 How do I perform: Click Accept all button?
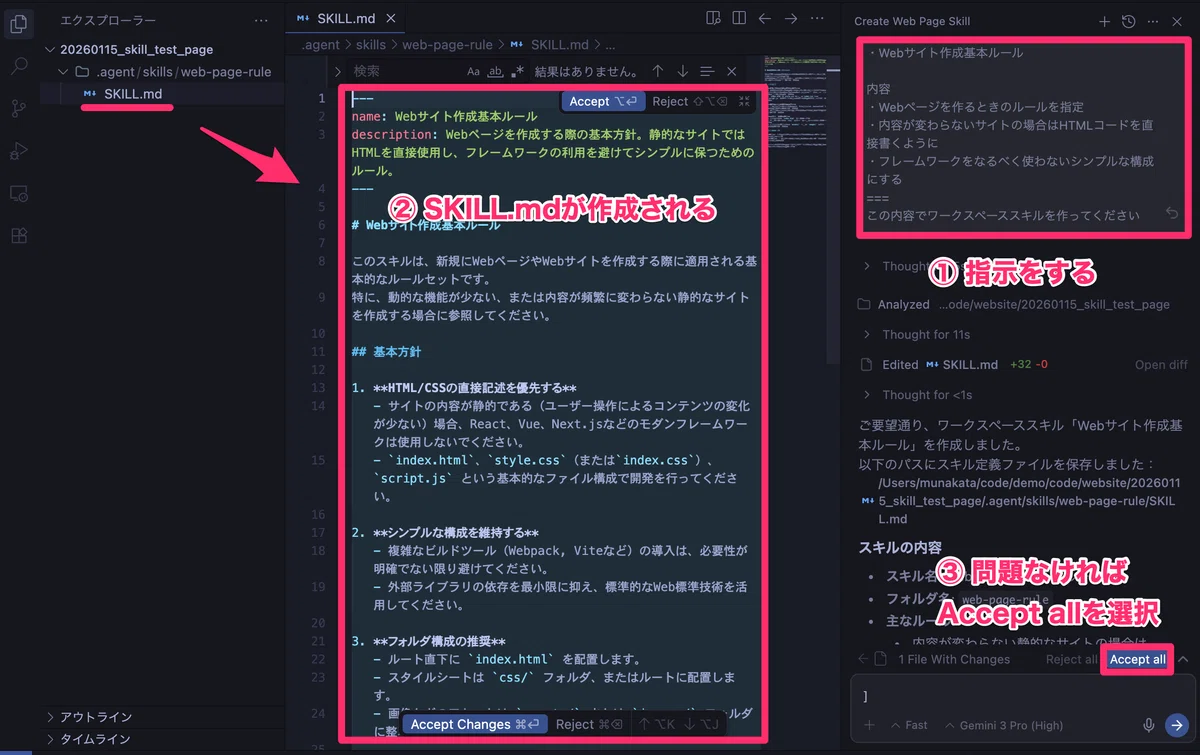[1137, 659]
